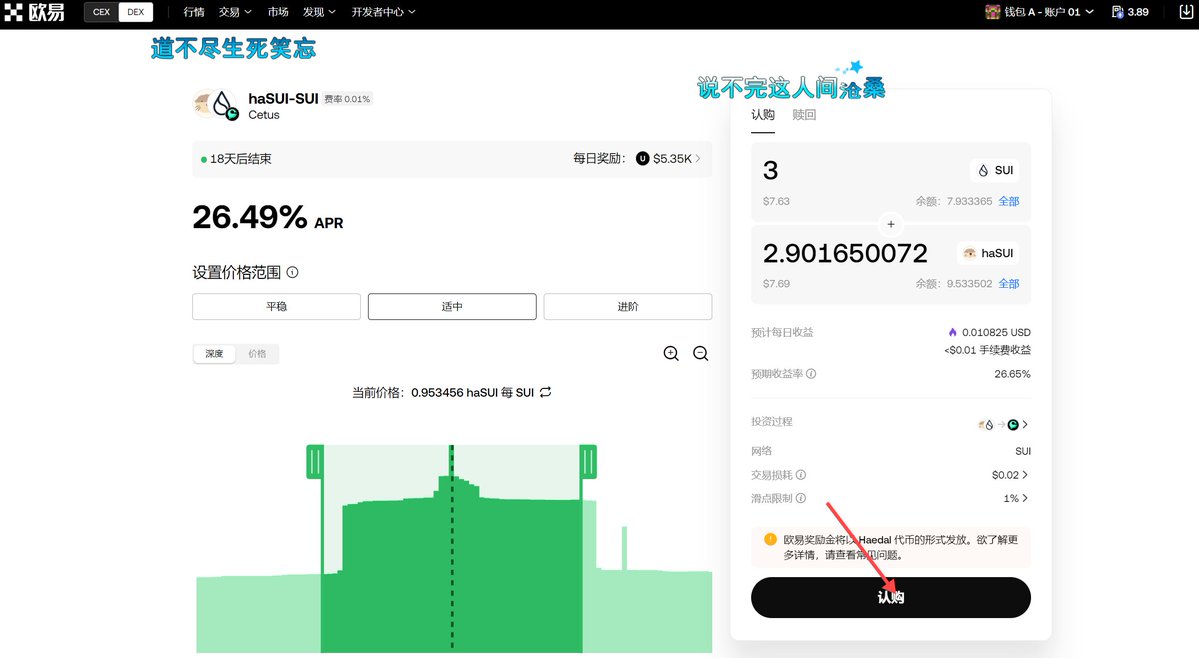Click the 余额: 9.533502 haSUI balance text
Screen dimensions: 1199x658
coord(954,284)
